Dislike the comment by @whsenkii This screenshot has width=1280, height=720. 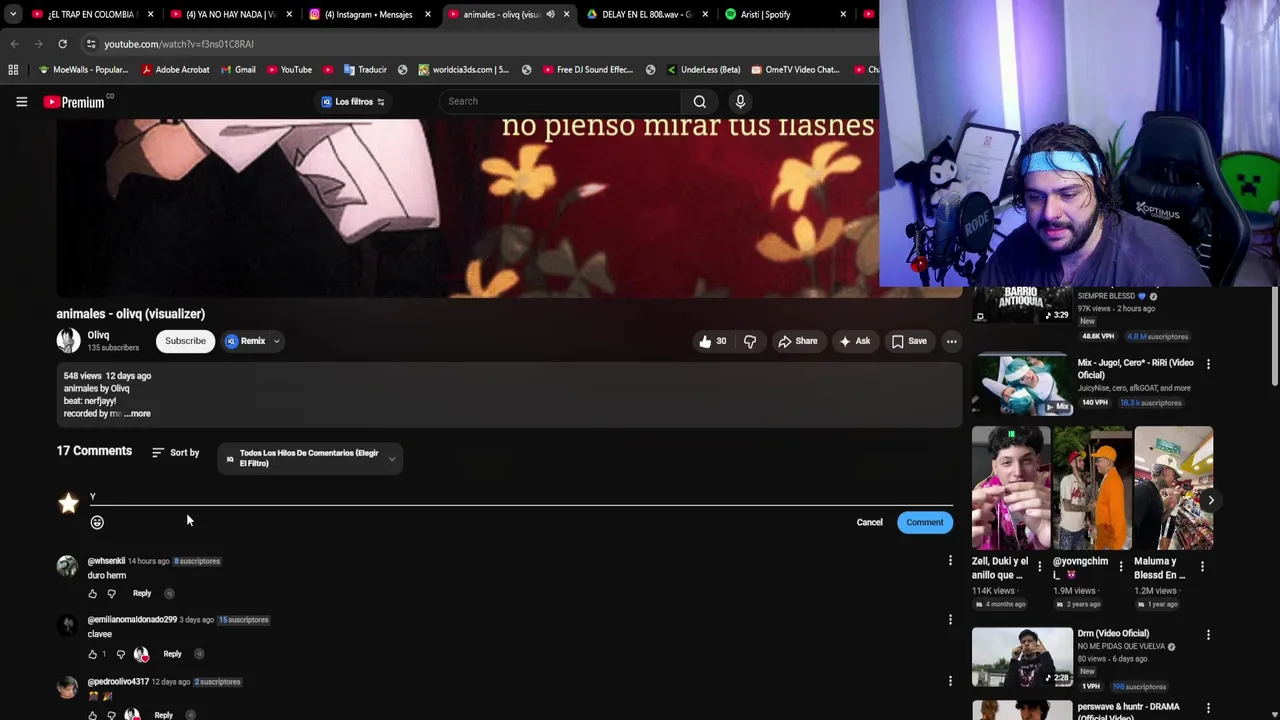pyautogui.click(x=111, y=594)
